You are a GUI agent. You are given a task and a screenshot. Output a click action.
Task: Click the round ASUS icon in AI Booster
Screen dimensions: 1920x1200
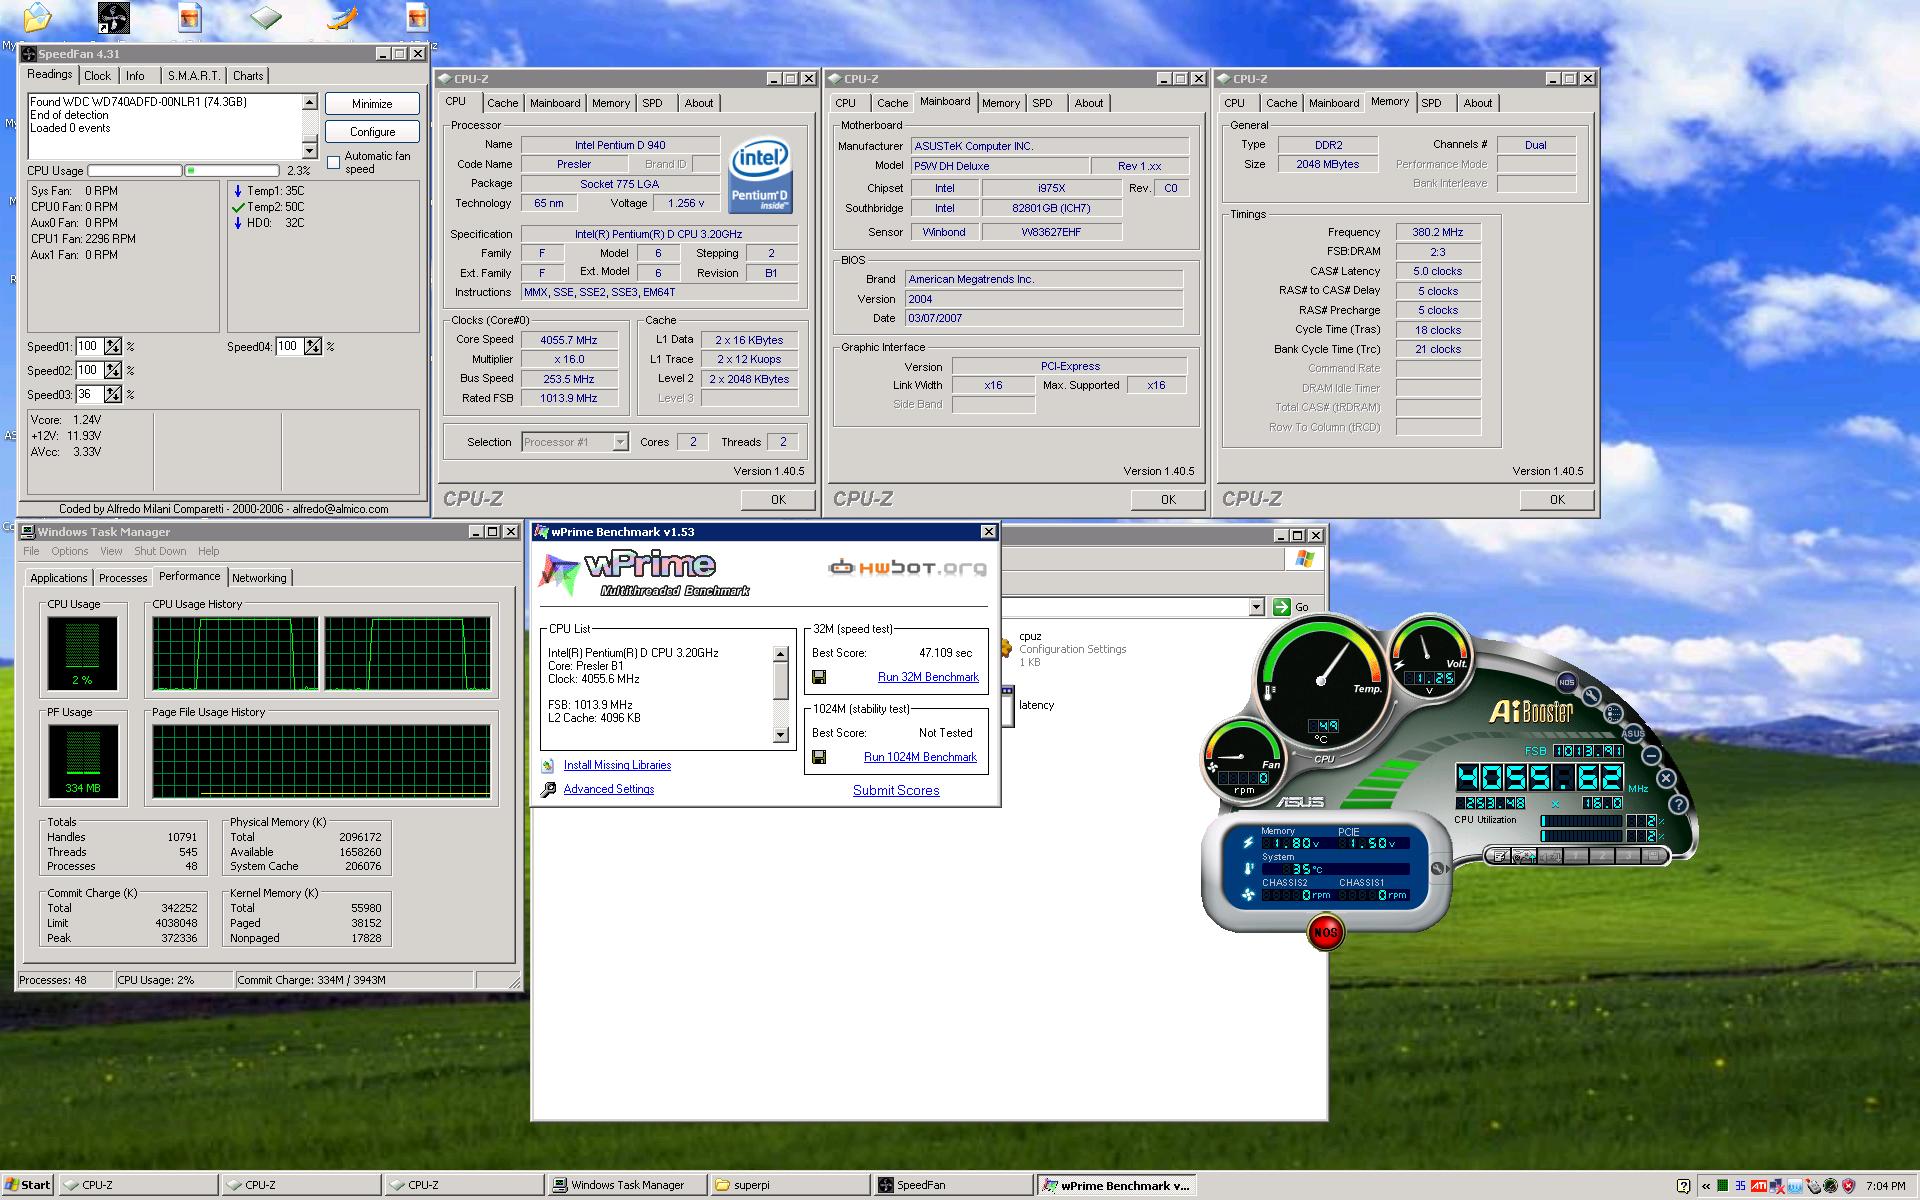tap(1633, 733)
